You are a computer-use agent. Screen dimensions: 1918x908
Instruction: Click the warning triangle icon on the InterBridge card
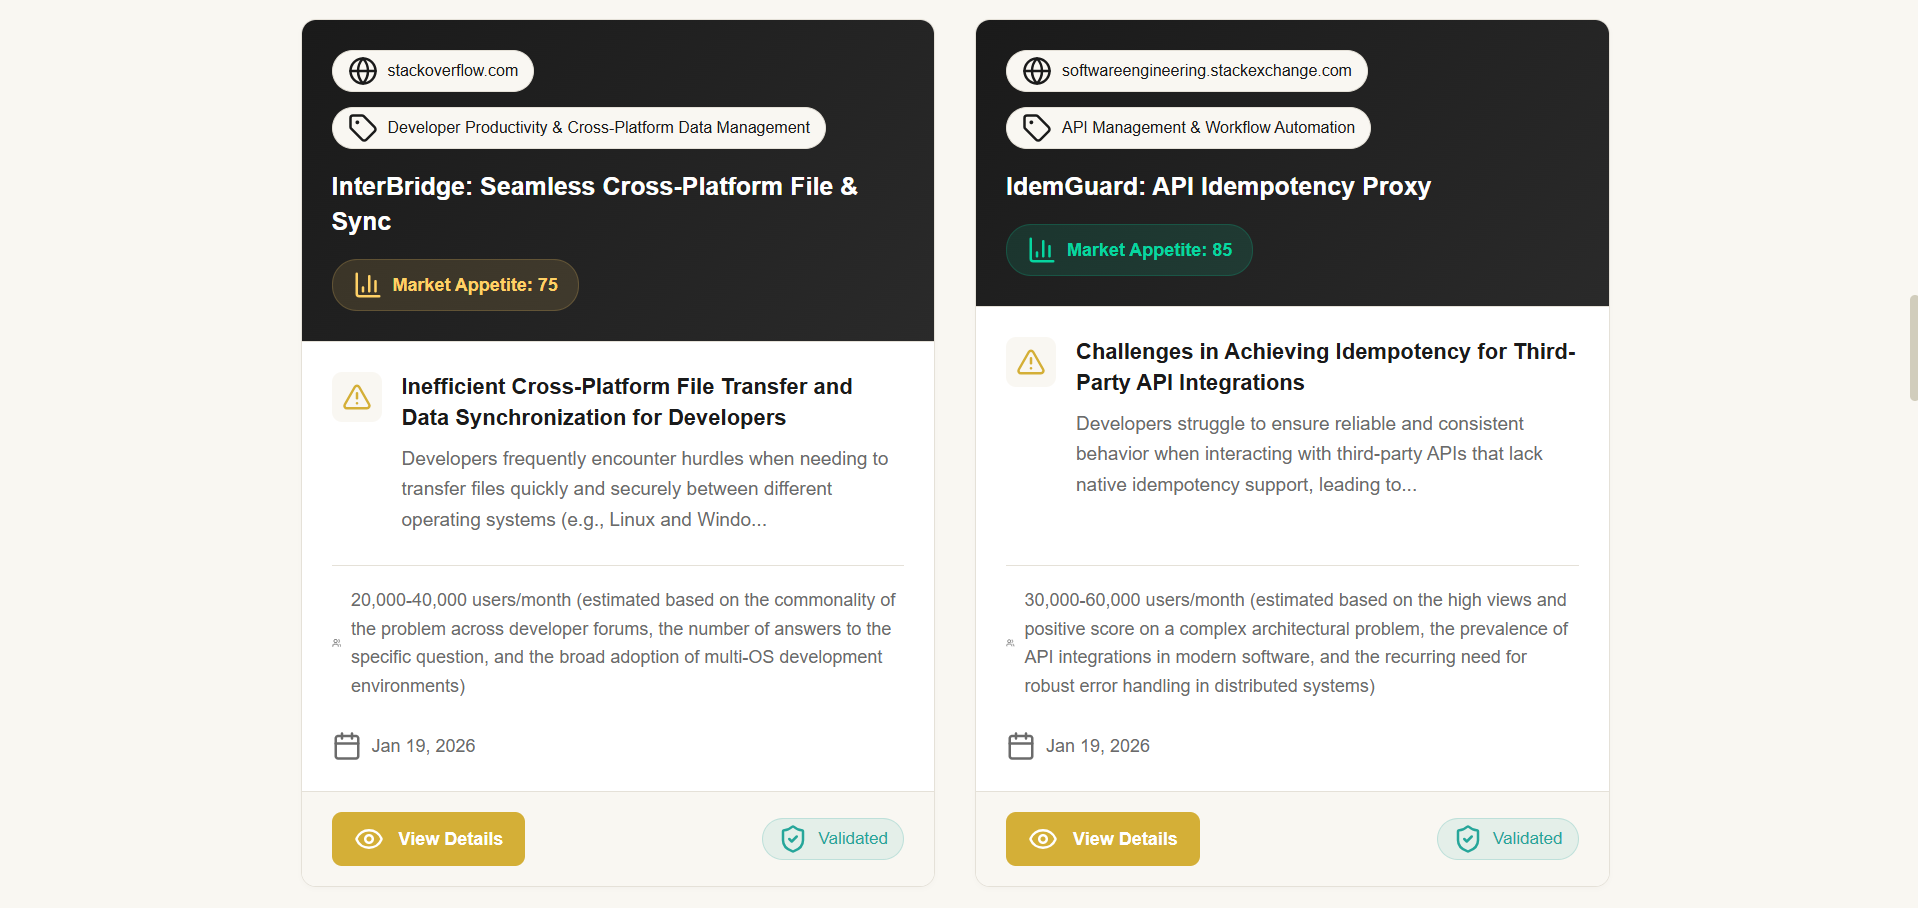[356, 397]
